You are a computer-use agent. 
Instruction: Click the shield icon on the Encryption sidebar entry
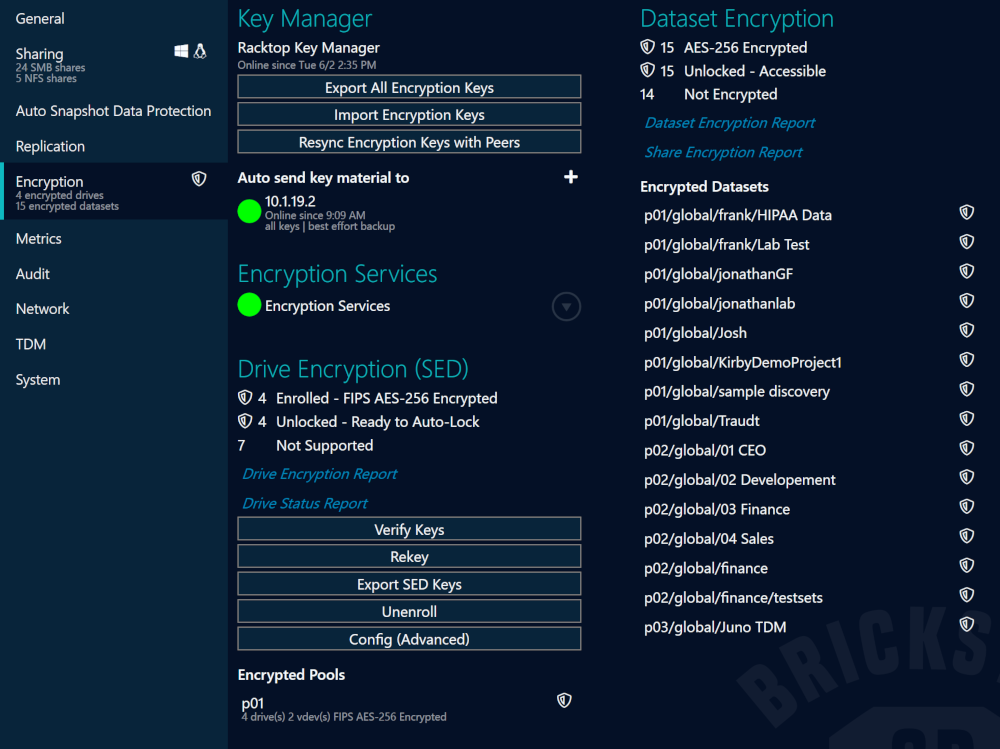tap(199, 177)
